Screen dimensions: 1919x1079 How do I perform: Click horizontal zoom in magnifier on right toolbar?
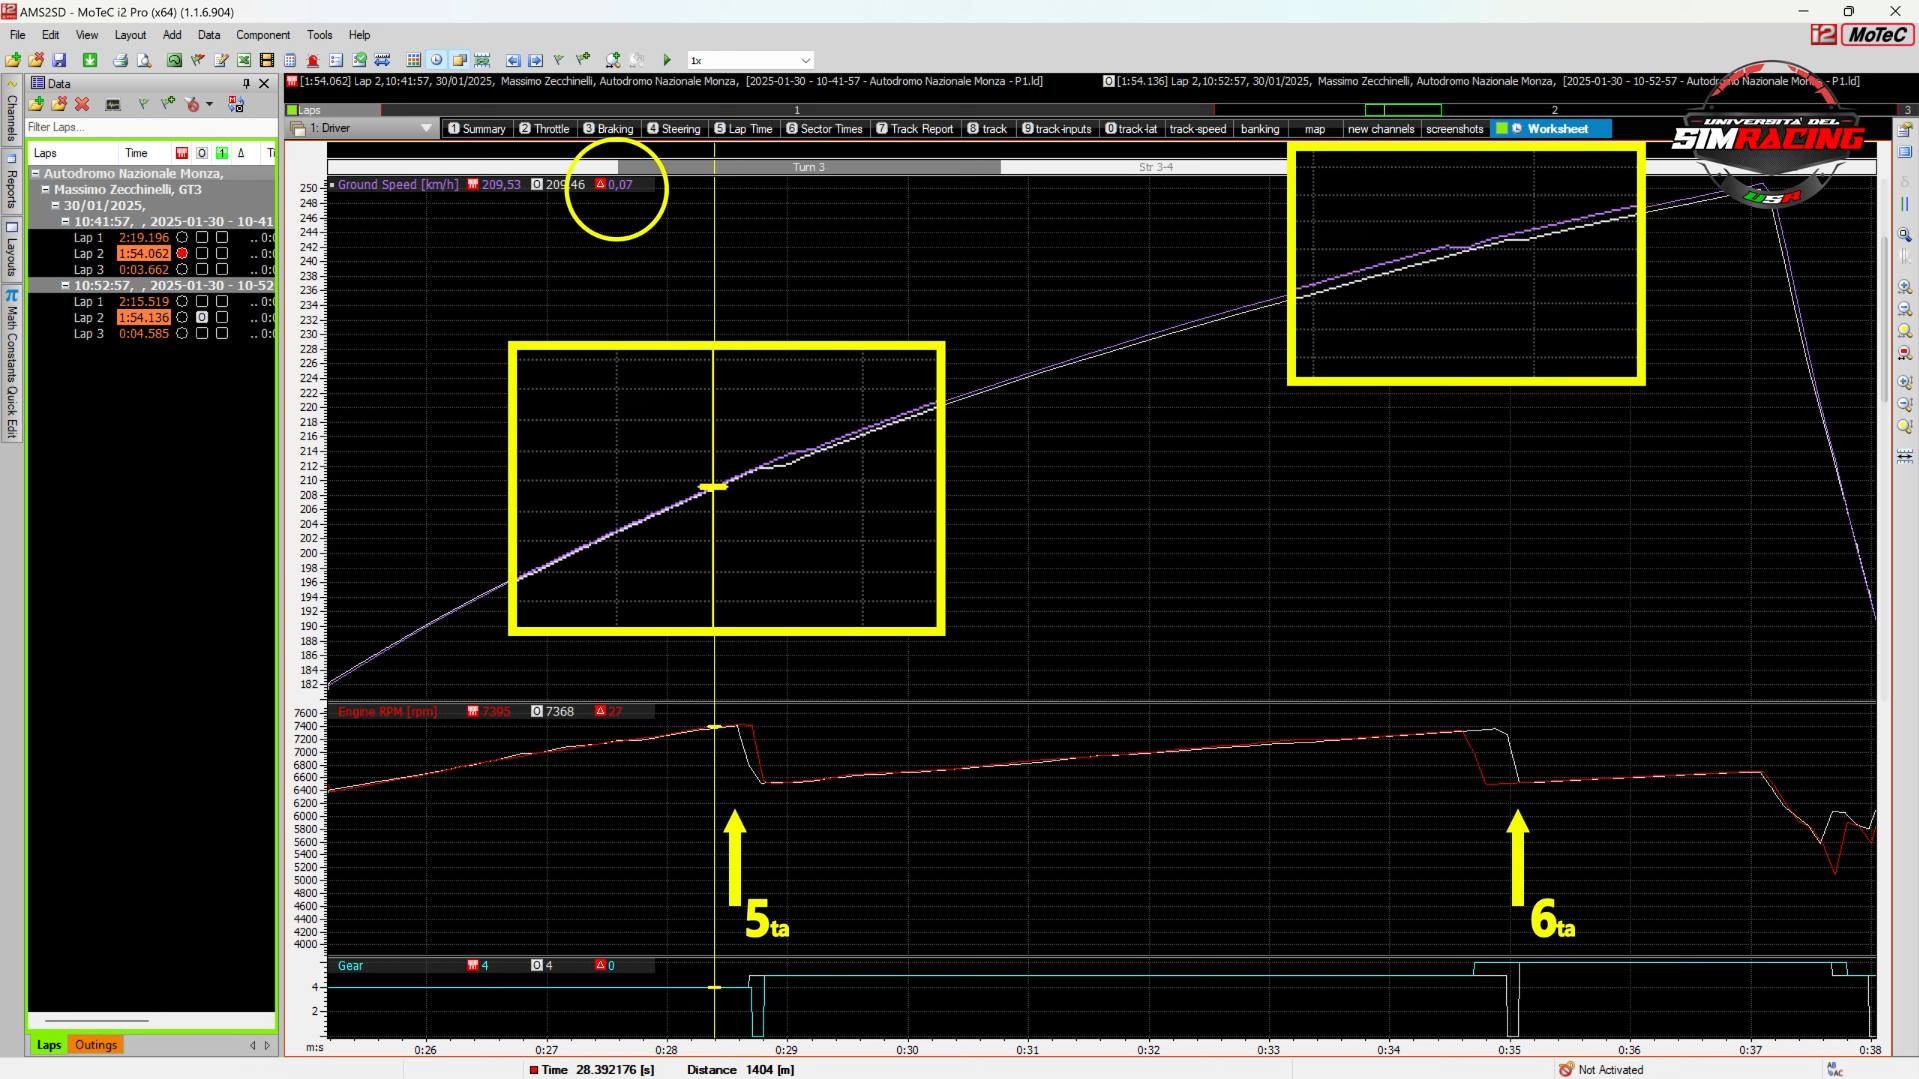point(1904,287)
